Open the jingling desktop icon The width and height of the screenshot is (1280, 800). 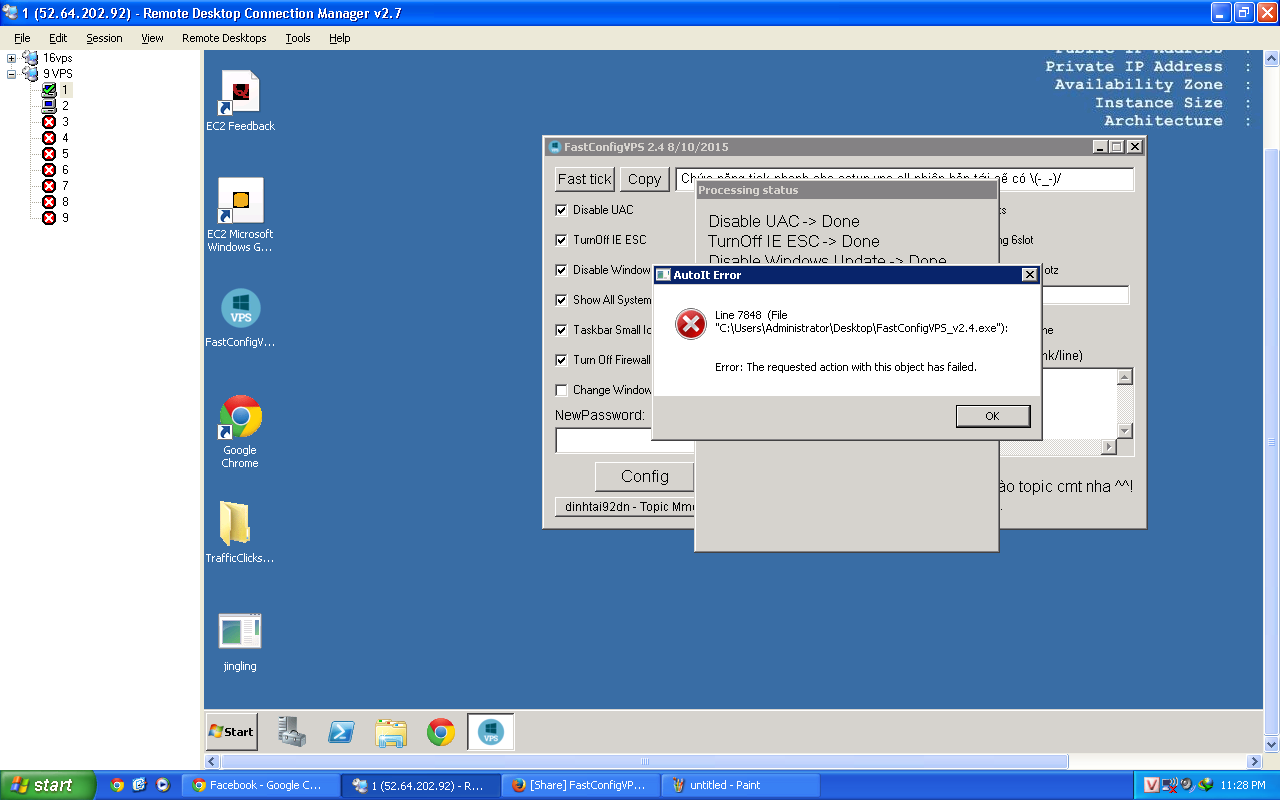(x=240, y=641)
